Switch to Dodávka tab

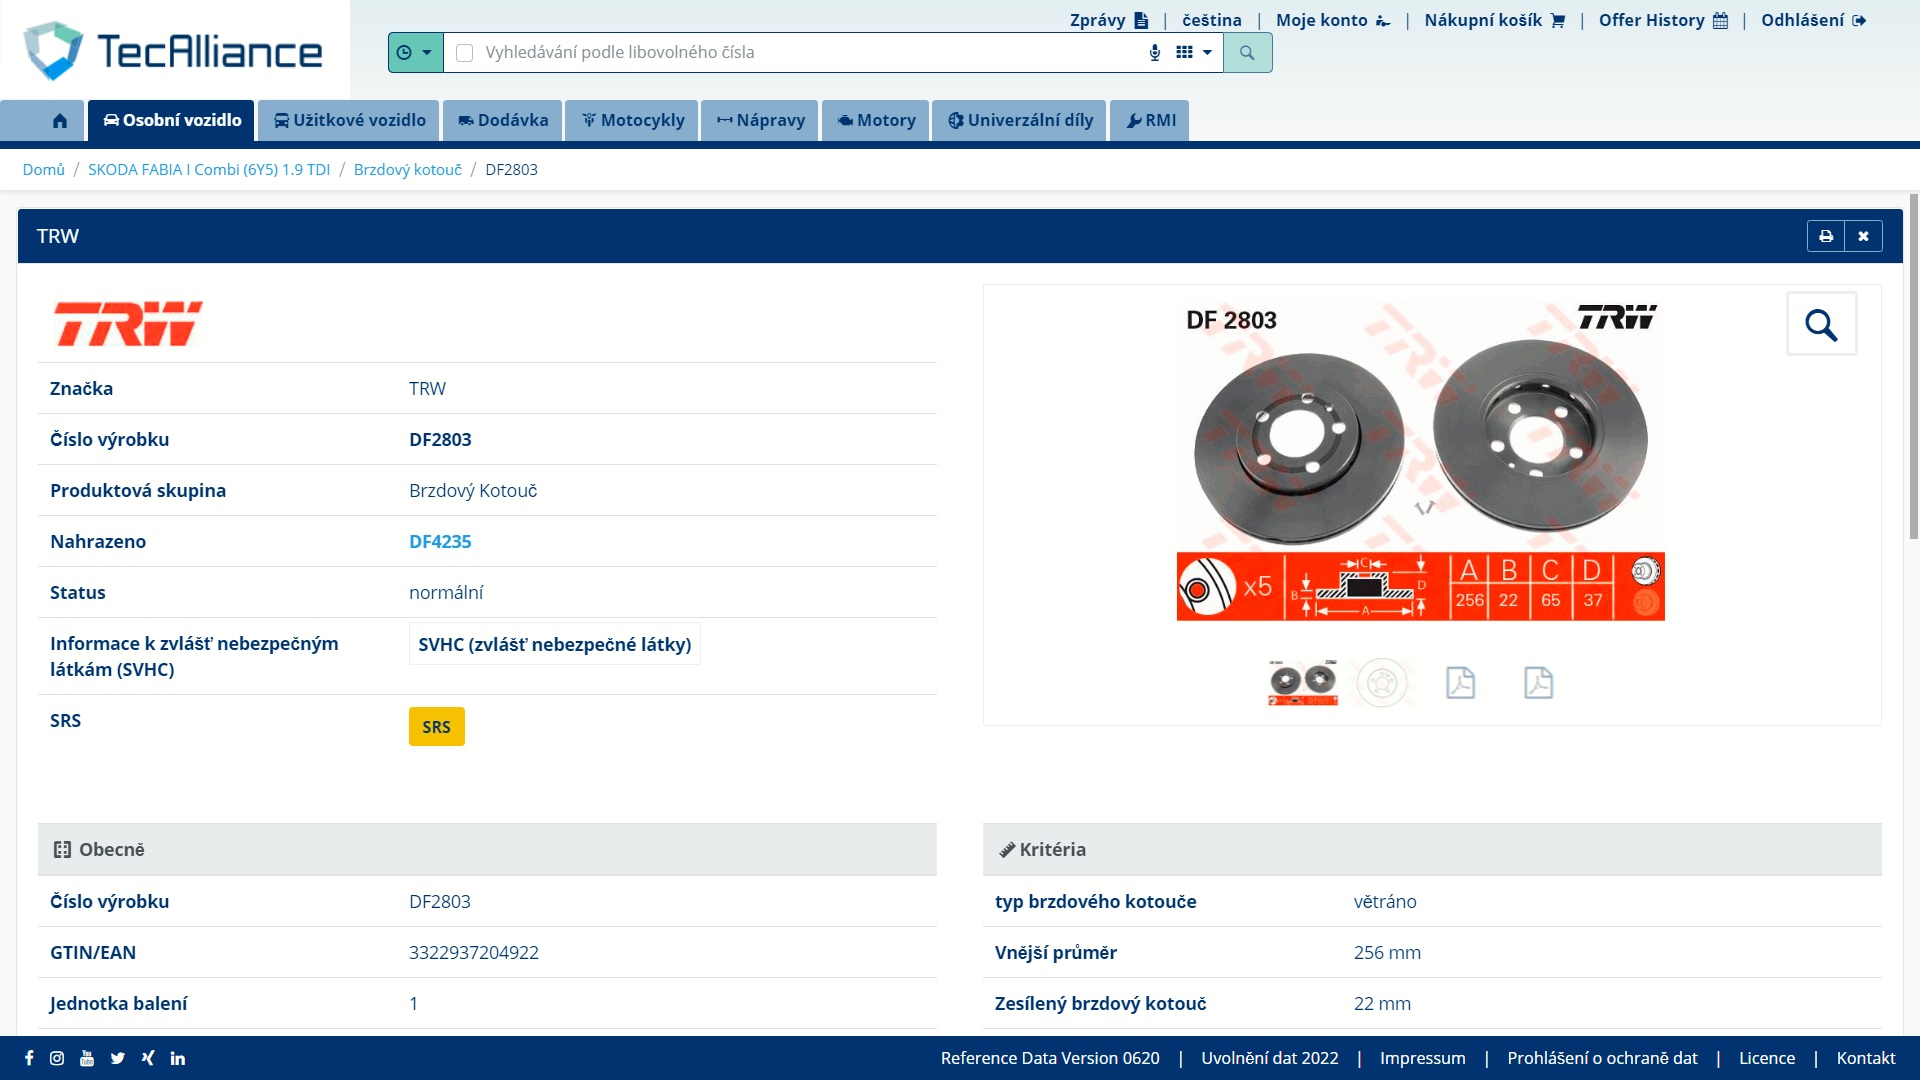[x=503, y=120]
